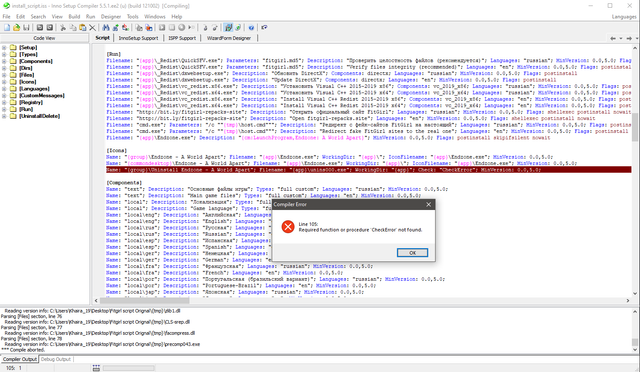Expand the [CustomMessages] tree node
This screenshot has height=372, width=640.
[x=4, y=96]
